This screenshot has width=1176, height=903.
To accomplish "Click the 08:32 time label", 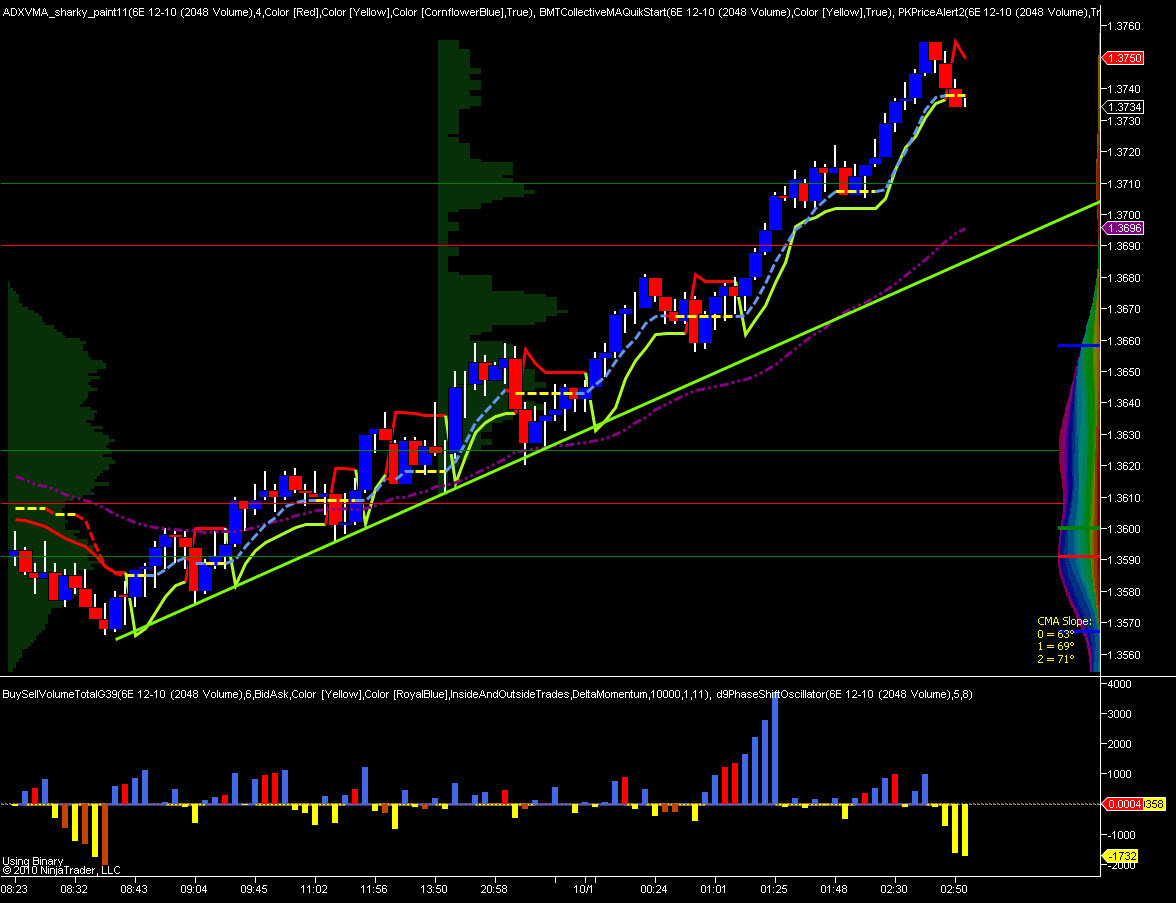I will (74, 890).
